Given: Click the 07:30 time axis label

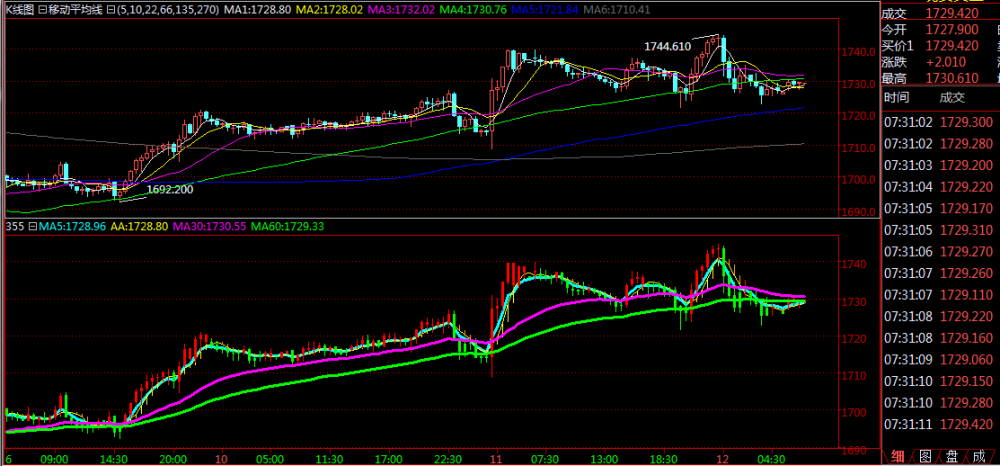Looking at the screenshot, I should tap(544, 459).
